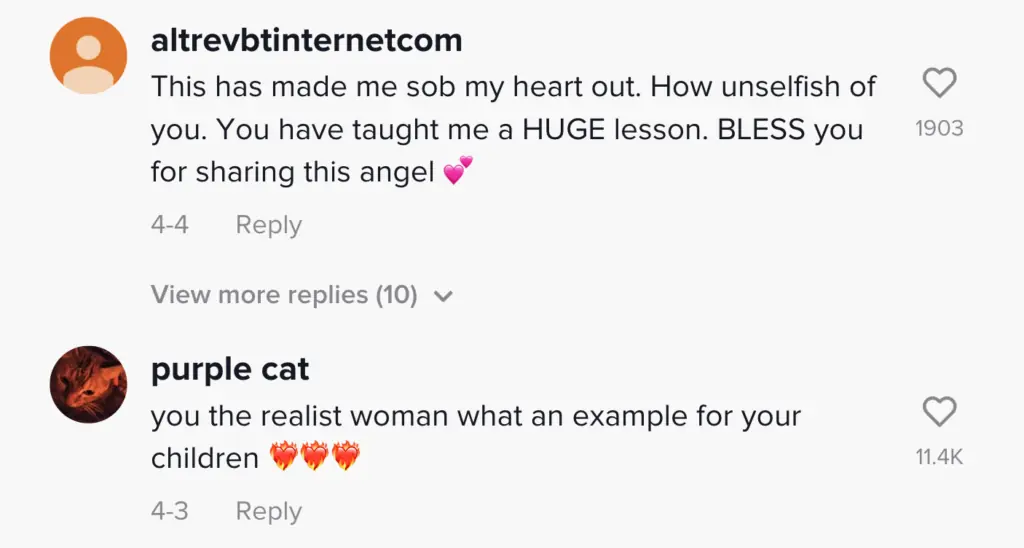Click the pink two-hearts emoji
The image size is (1024, 548).
[457, 171]
